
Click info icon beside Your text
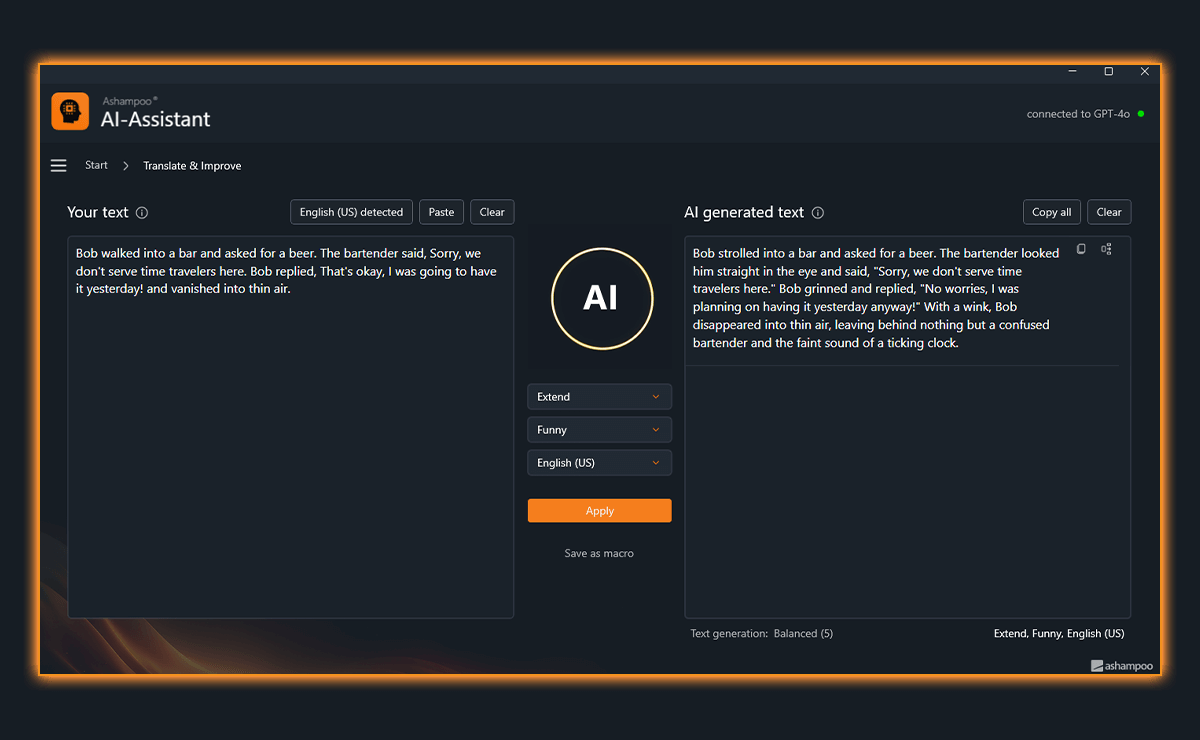(142, 213)
